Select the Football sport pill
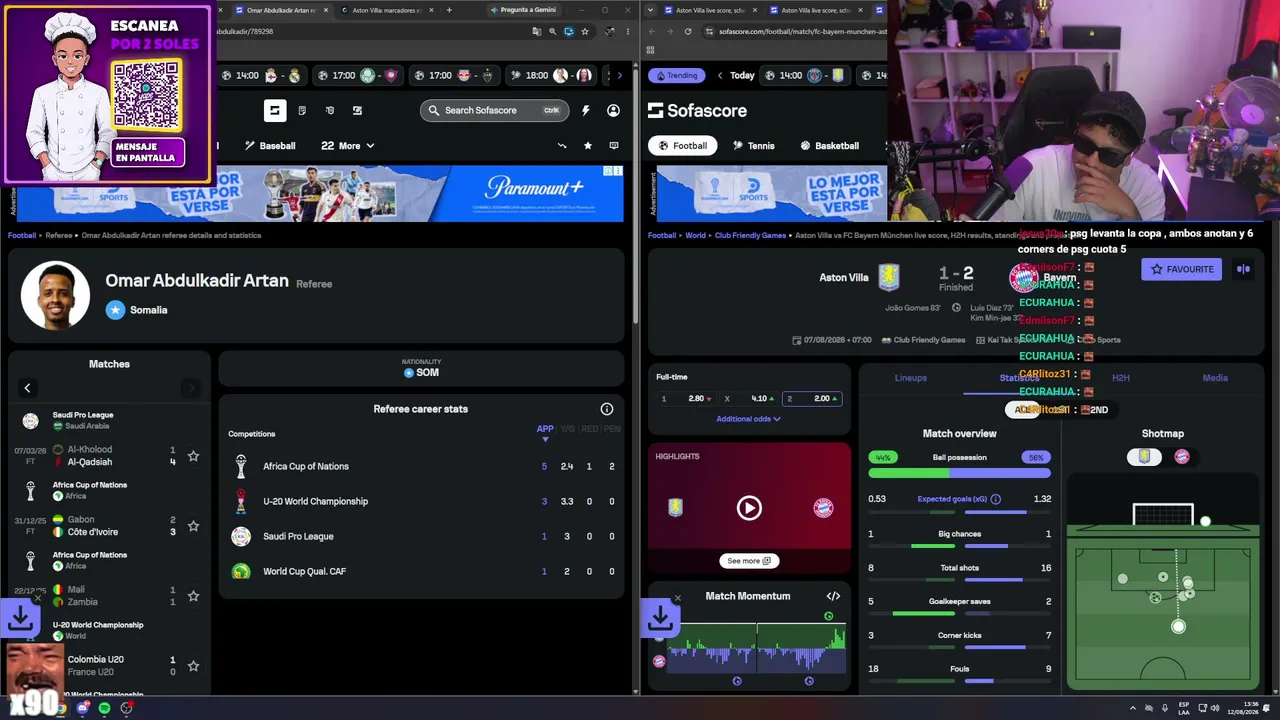Screen dimensions: 1280x720 [x=681, y=146]
